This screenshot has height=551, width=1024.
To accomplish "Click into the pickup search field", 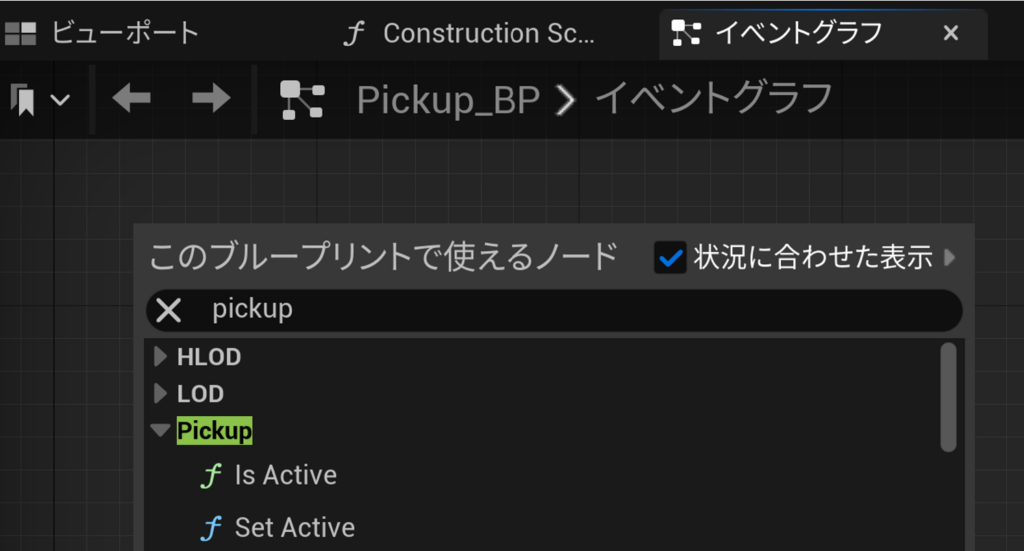I will click(x=554, y=310).
